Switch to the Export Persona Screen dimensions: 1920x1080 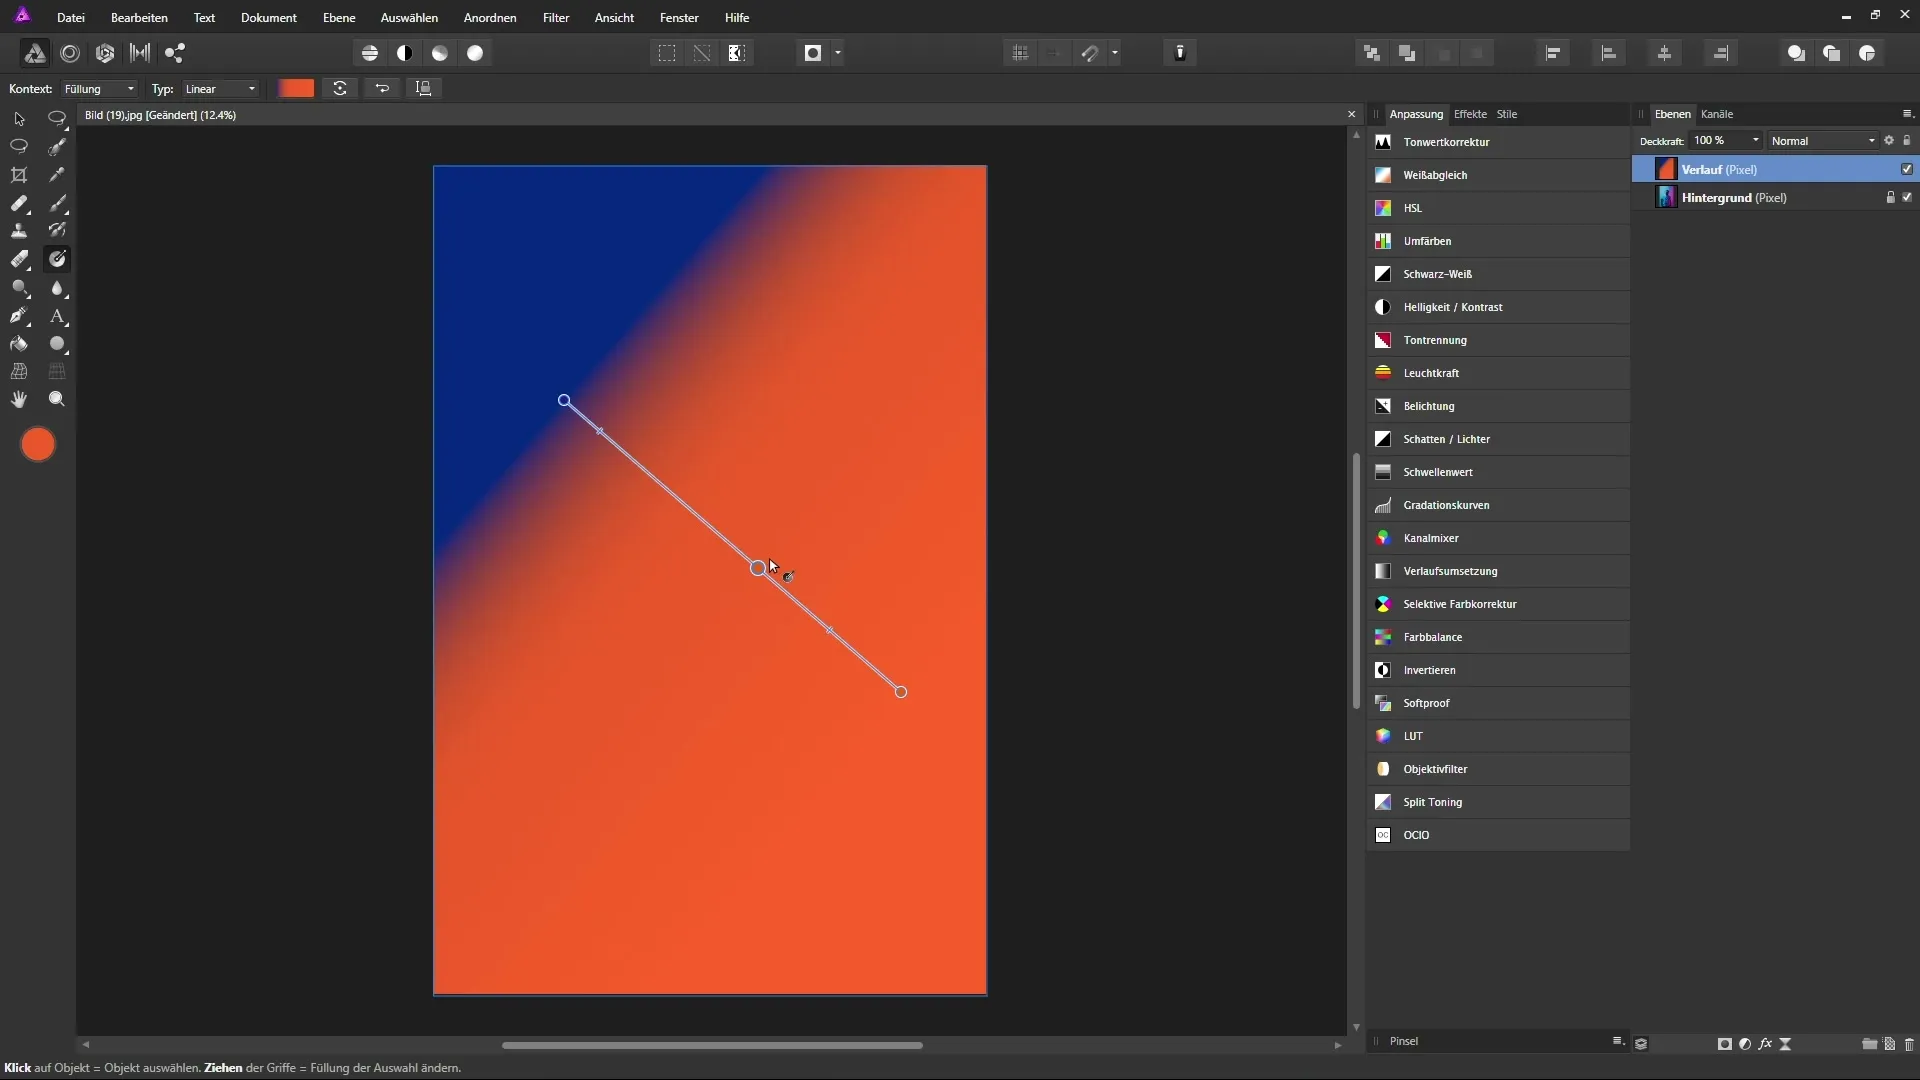click(175, 53)
